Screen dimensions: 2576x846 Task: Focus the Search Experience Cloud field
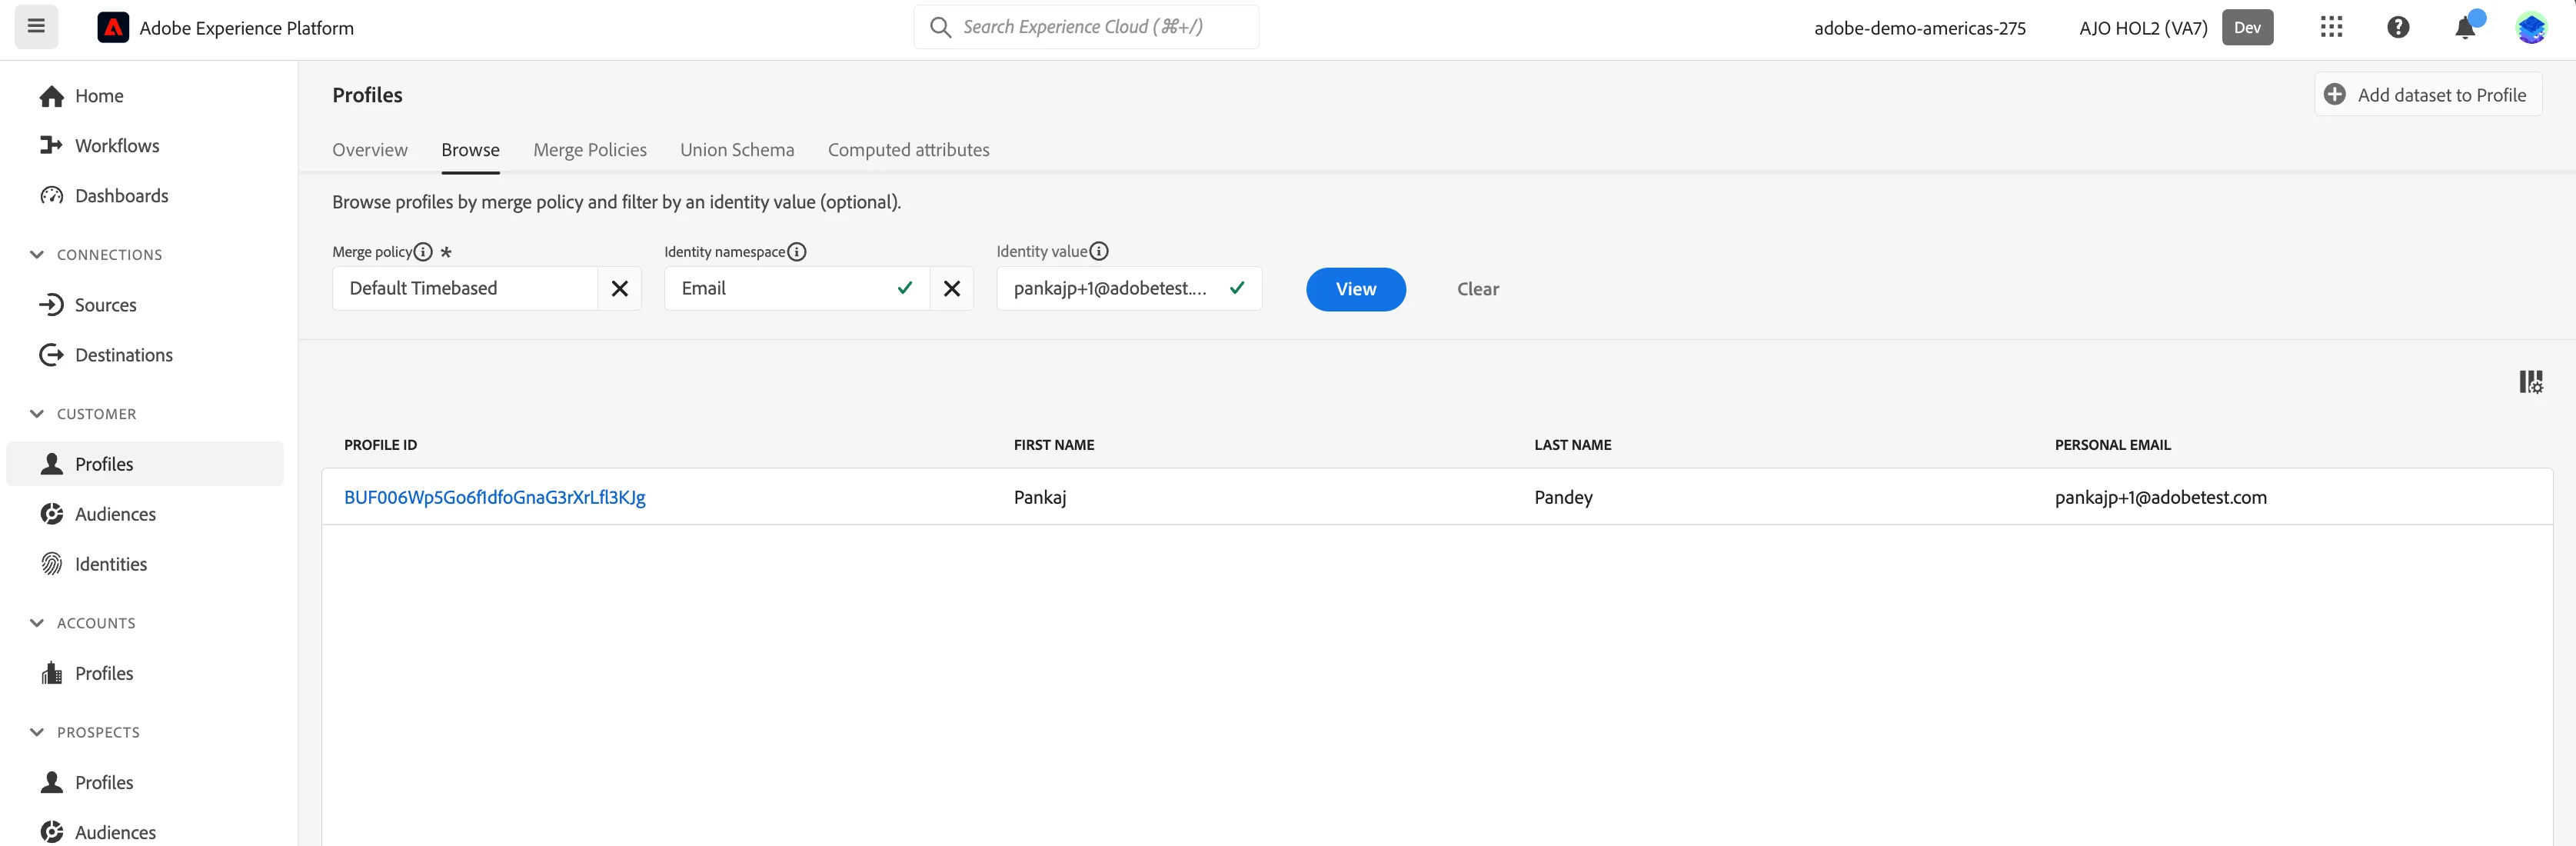[x=1086, y=27]
